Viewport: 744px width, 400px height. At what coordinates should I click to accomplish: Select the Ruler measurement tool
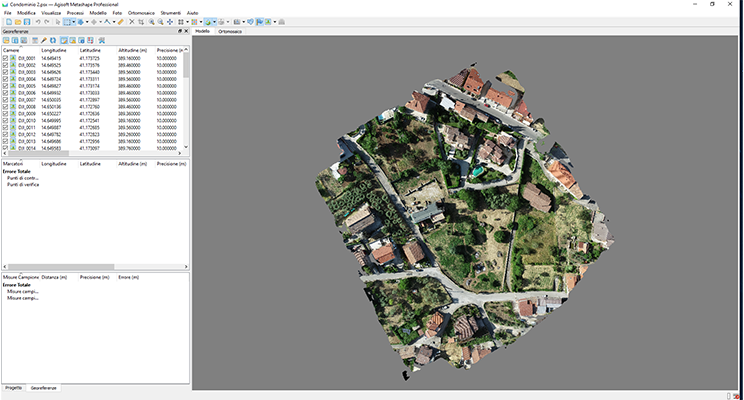tap(121, 22)
